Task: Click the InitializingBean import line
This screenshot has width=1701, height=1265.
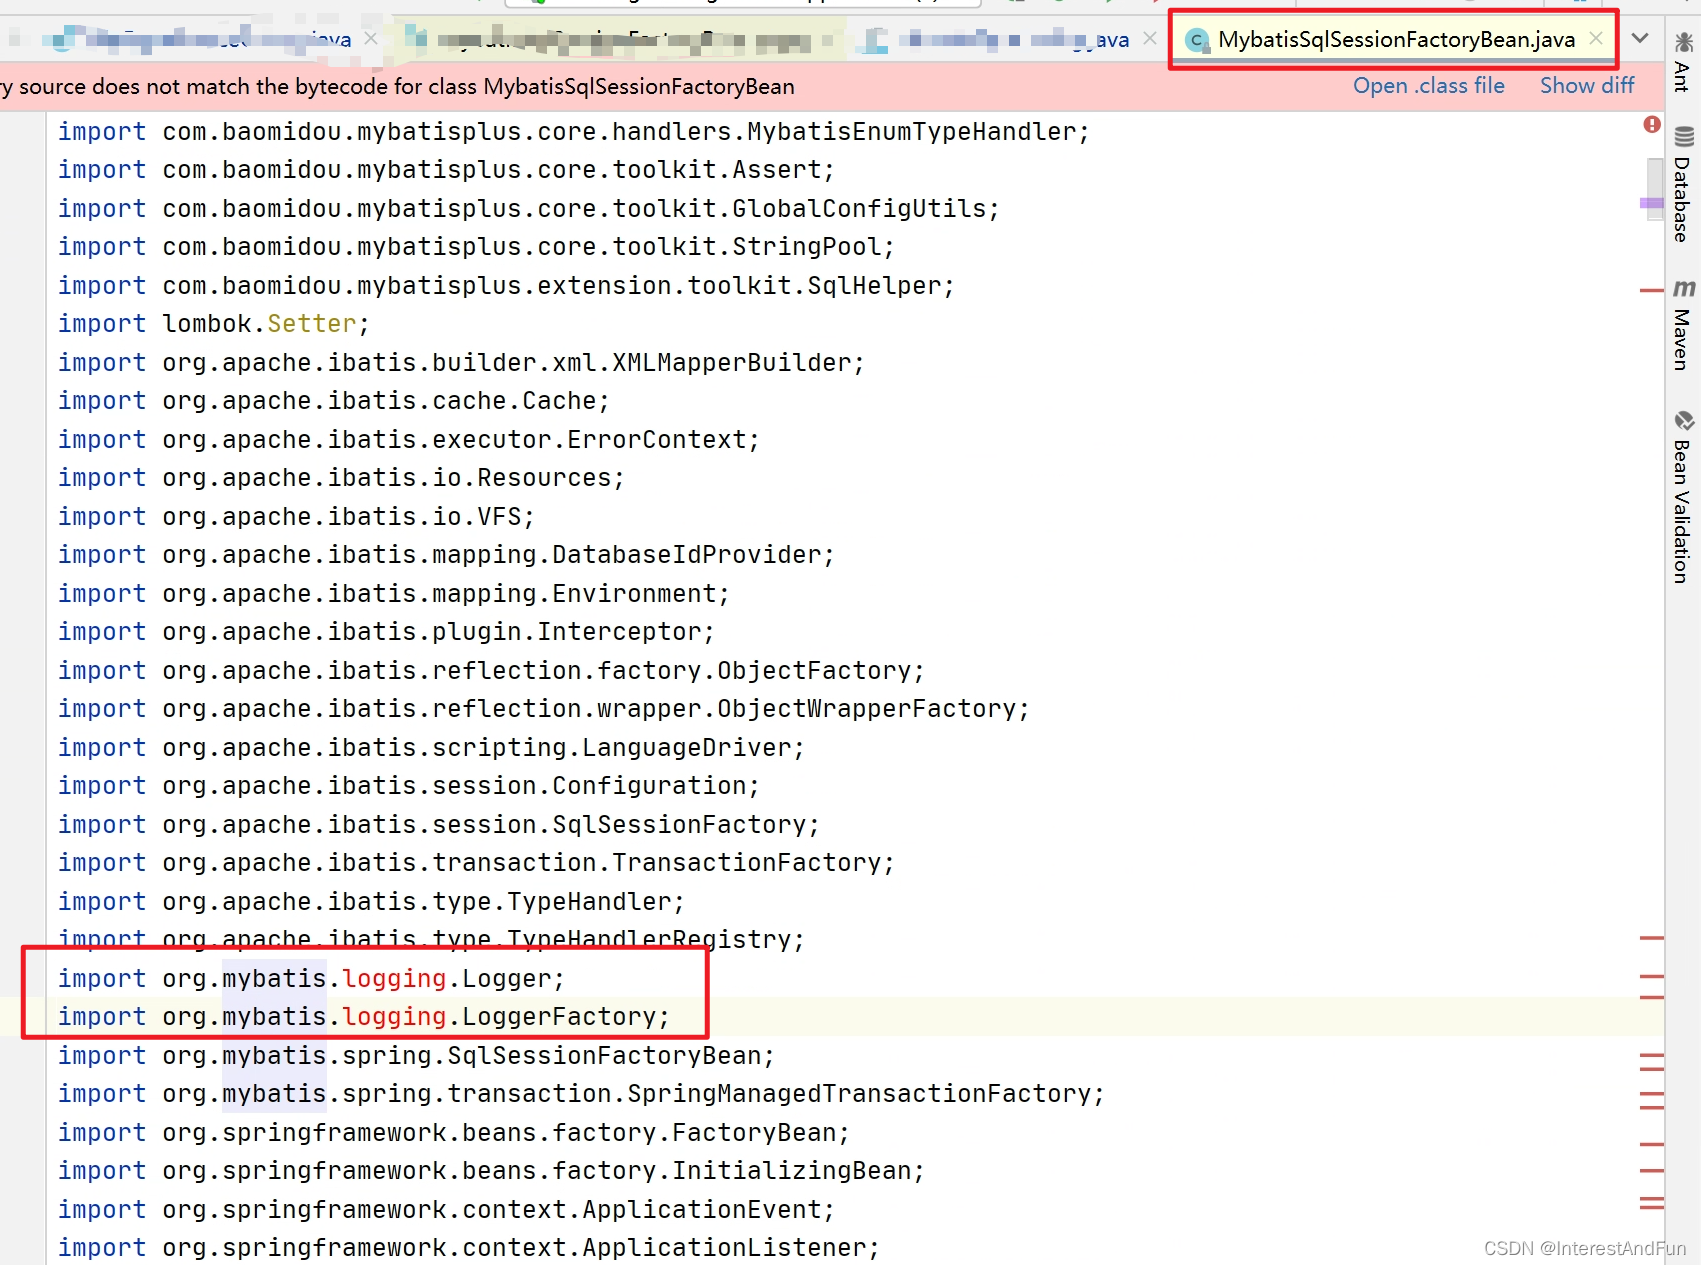Action: [491, 1171]
